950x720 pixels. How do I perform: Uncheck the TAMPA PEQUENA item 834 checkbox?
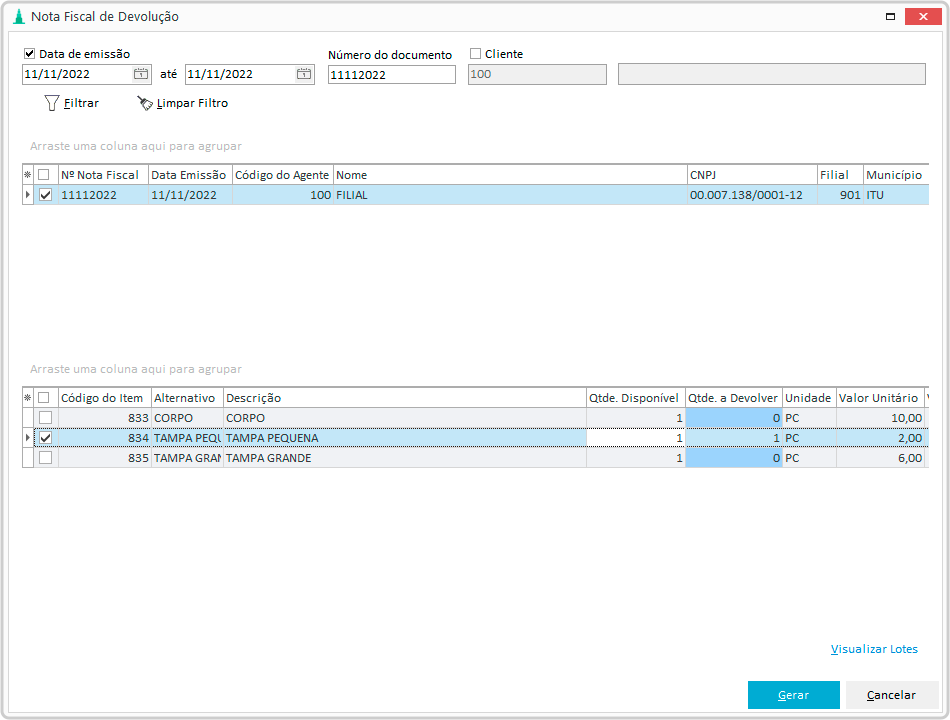[45, 438]
